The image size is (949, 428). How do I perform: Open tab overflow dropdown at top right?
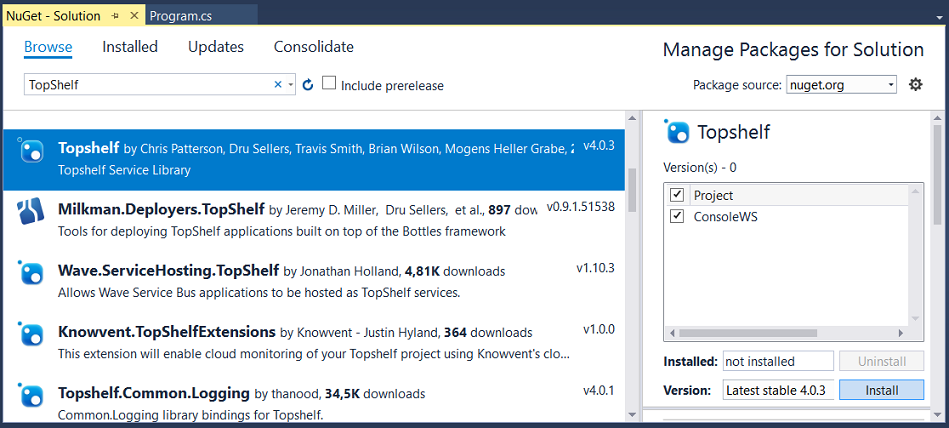point(938,18)
